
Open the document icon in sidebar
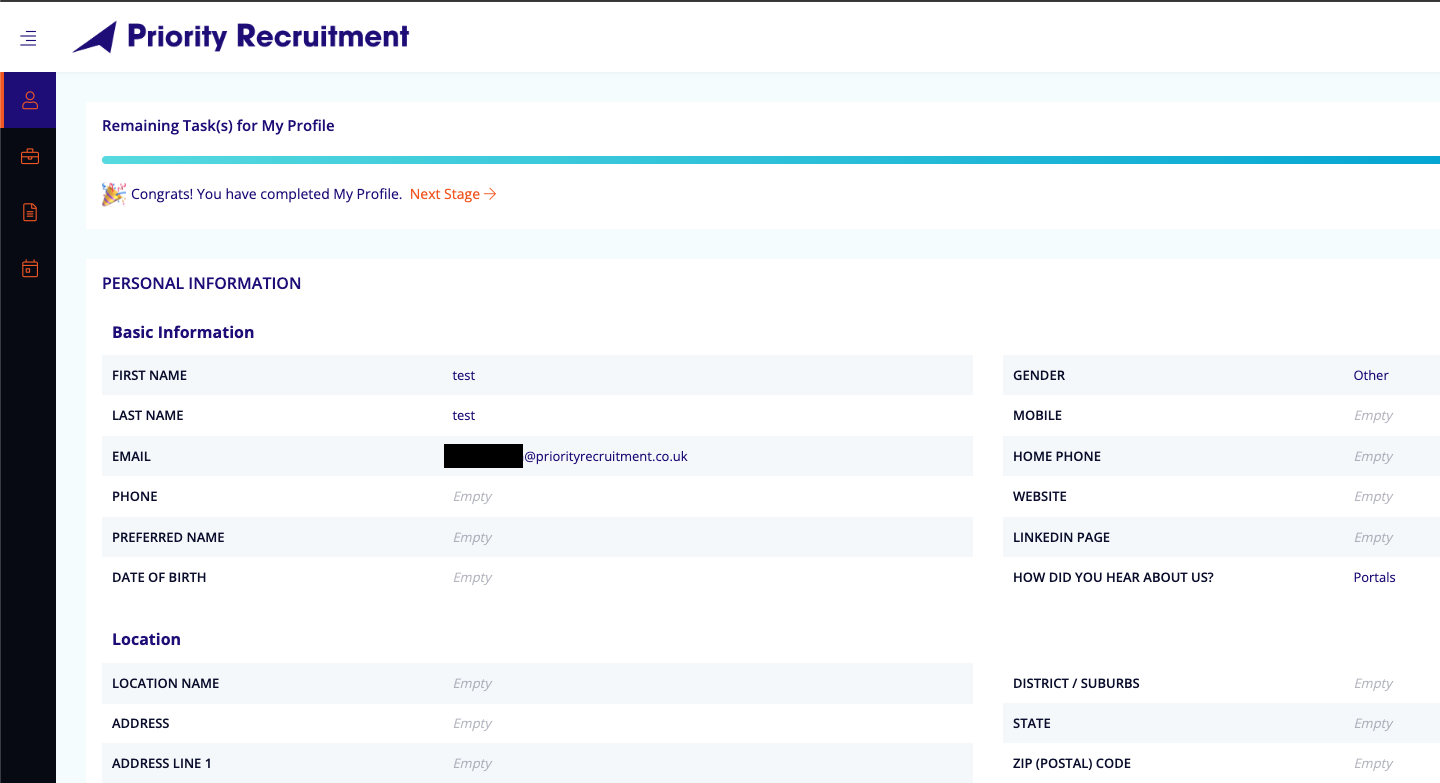[29, 212]
